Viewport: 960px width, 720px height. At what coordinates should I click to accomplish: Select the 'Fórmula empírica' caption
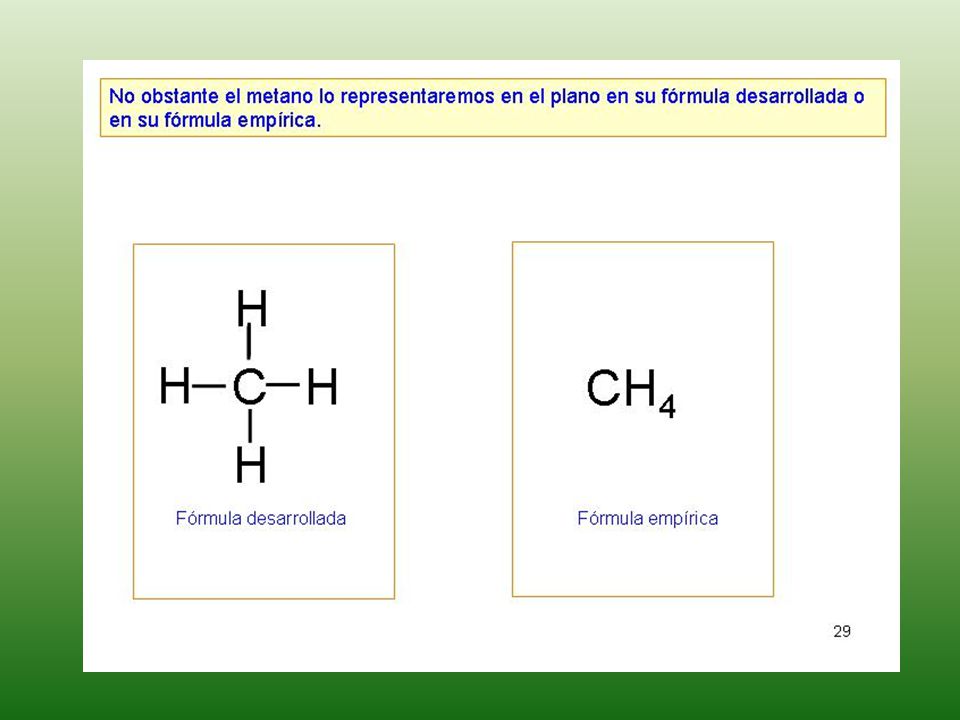[647, 519]
